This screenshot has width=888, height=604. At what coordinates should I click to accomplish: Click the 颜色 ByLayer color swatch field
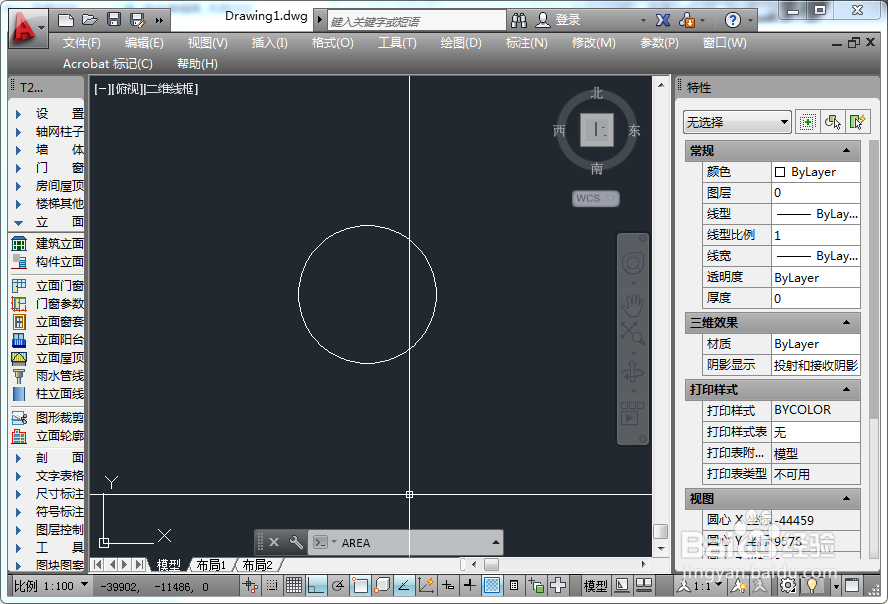[x=816, y=172]
